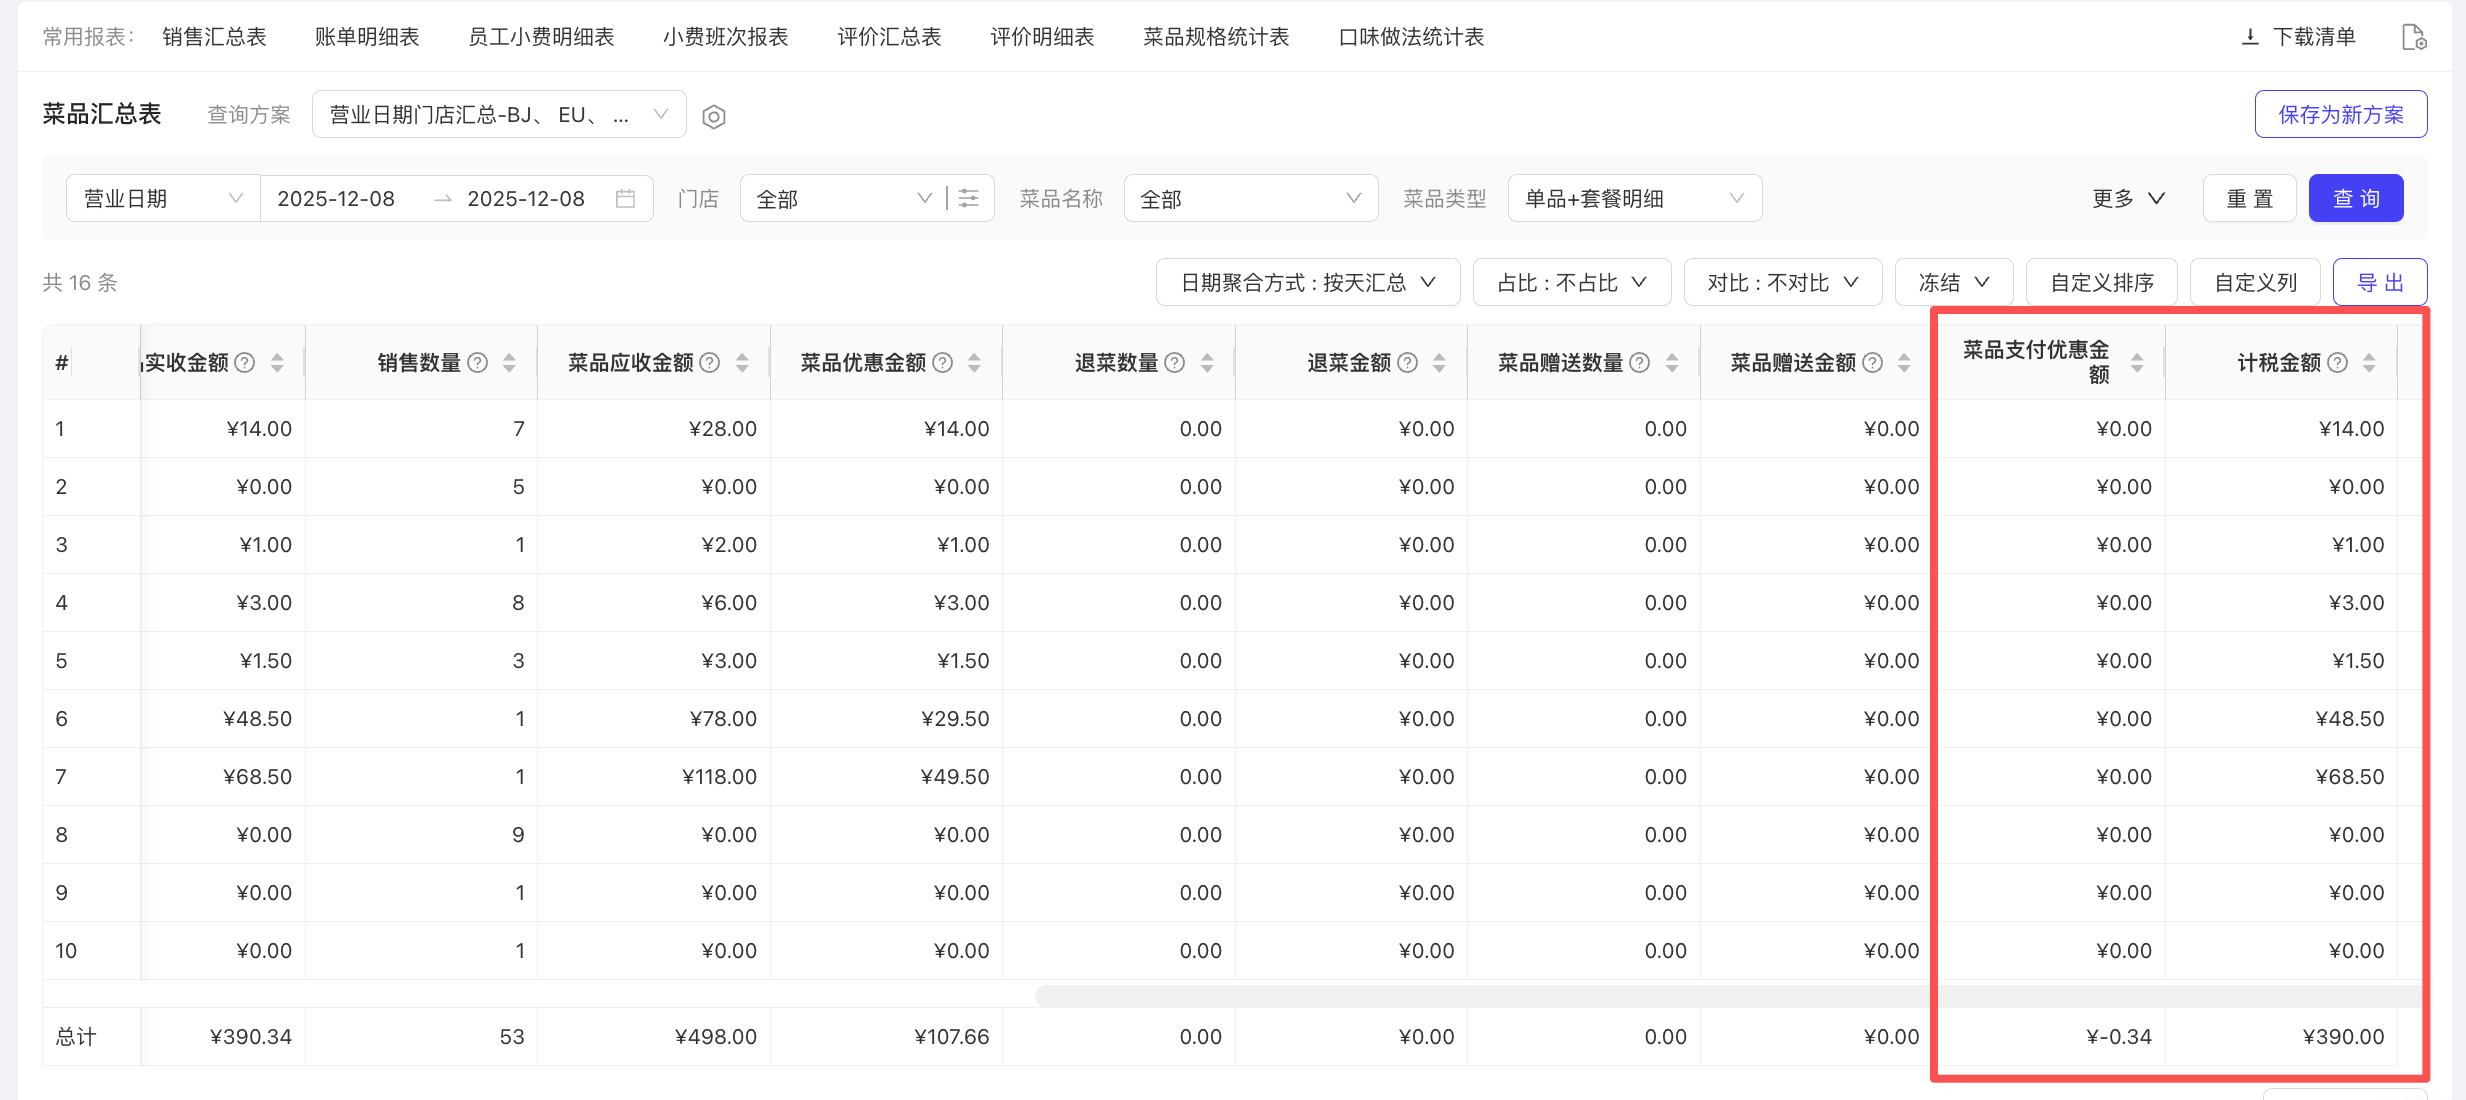The image size is (2466, 1100).
Task: Open store filter sliders icon
Action: (969, 199)
